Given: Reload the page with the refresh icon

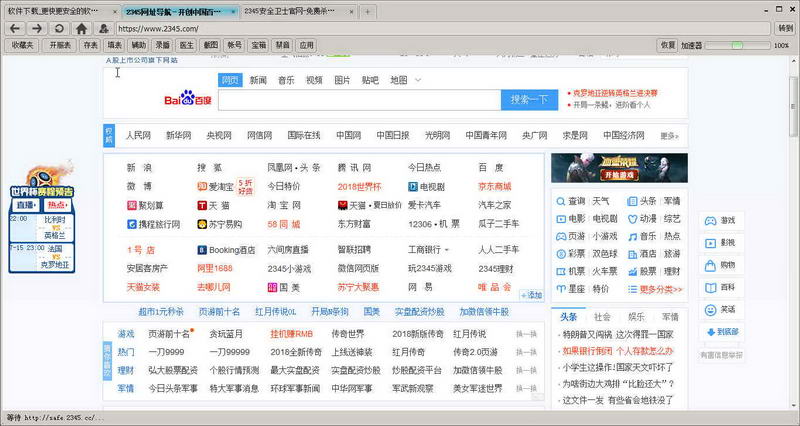Looking at the screenshot, I should pyautogui.click(x=59, y=29).
